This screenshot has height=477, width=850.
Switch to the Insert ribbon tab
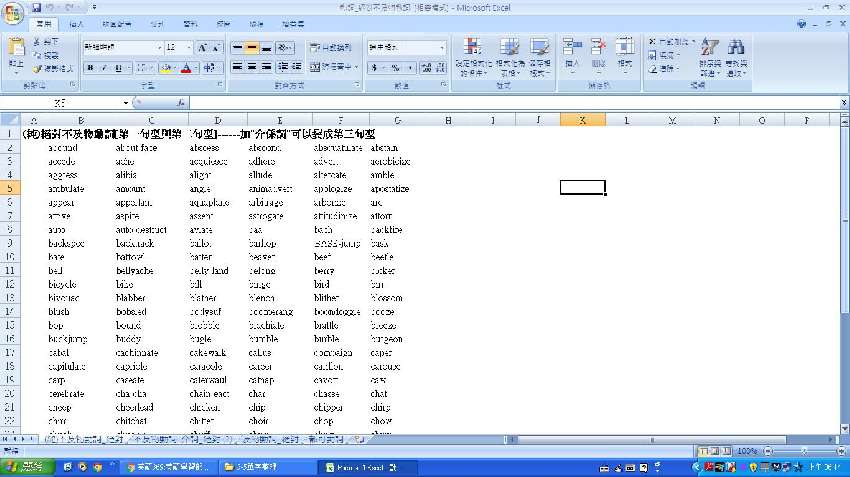point(76,24)
